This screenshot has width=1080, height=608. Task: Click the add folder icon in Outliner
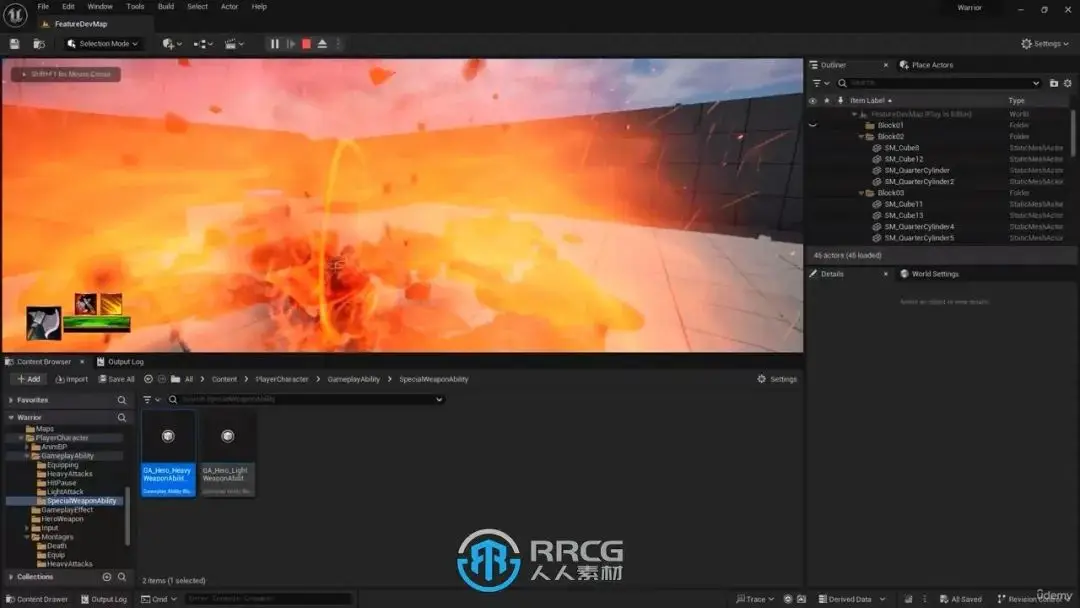point(1053,83)
